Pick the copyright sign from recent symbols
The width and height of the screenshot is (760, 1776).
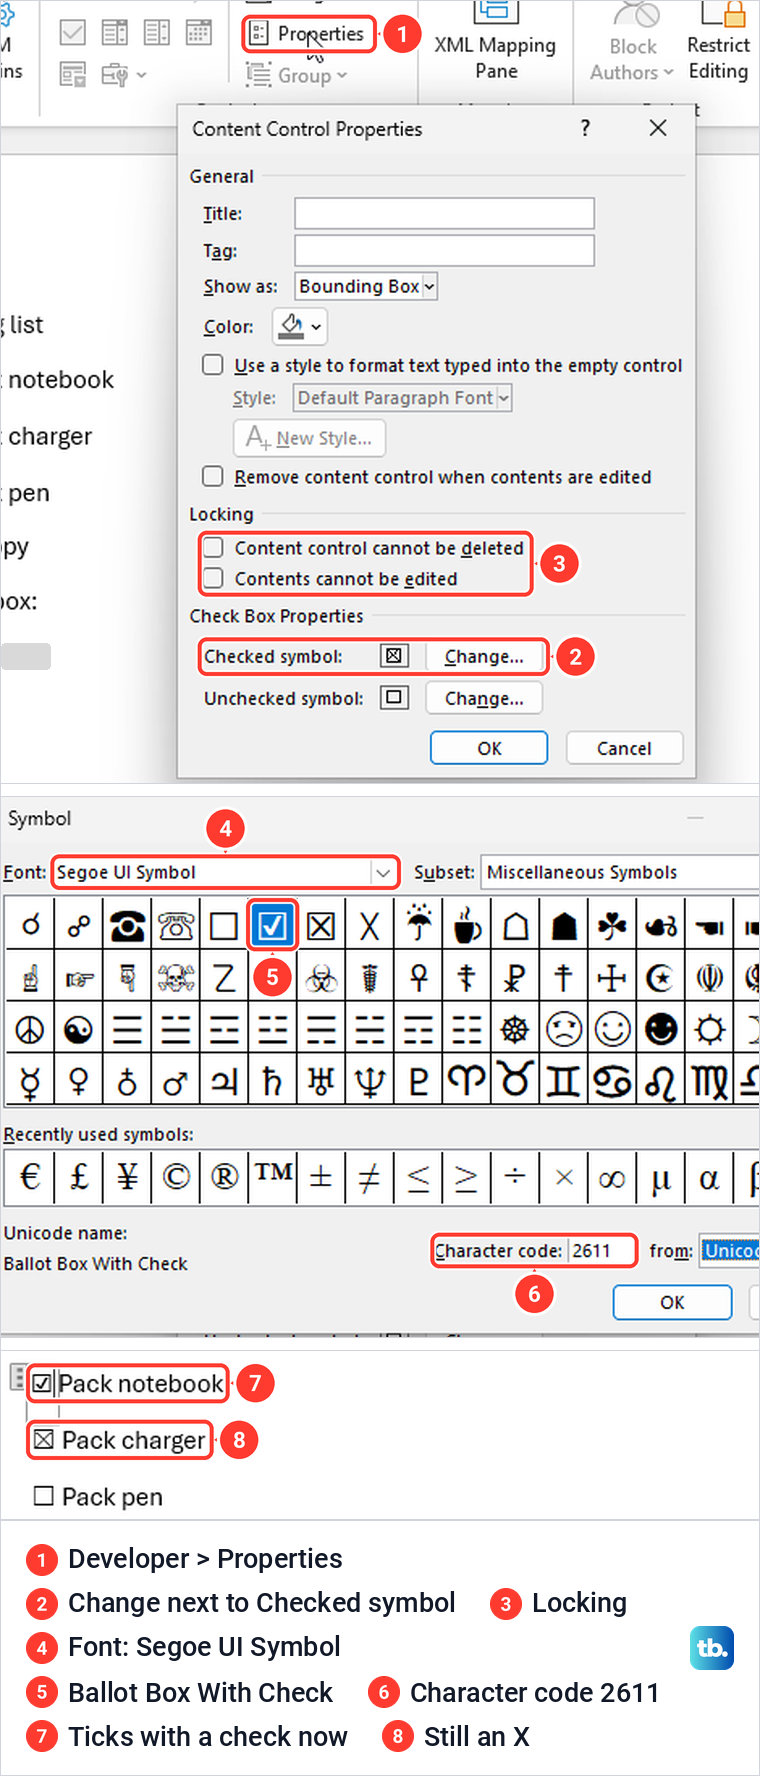[x=176, y=1177]
